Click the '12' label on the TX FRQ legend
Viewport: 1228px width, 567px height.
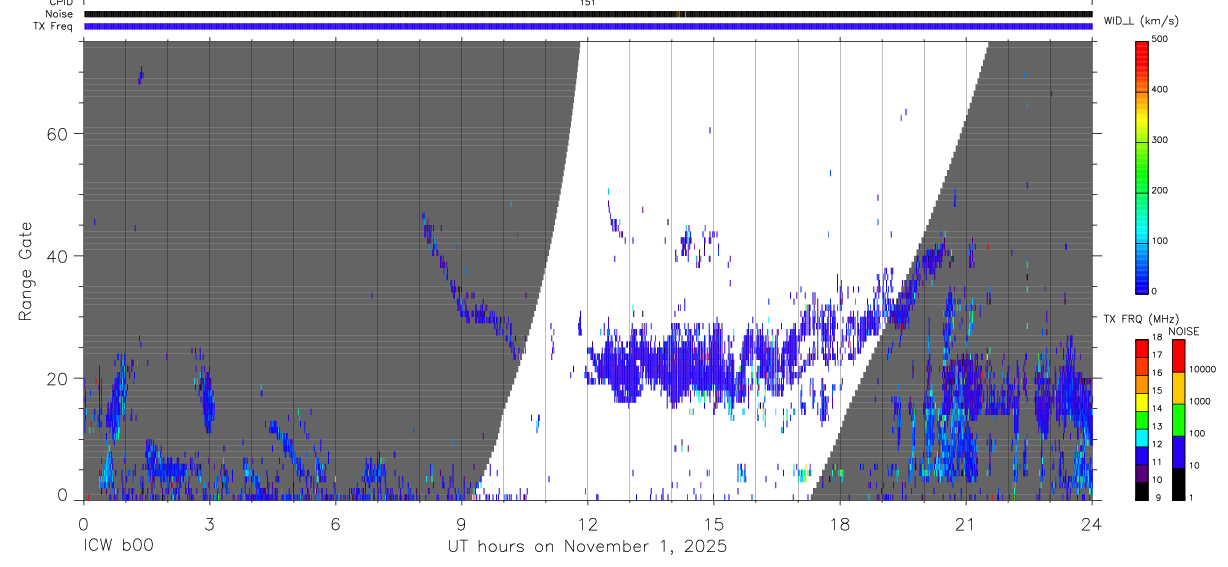1156,445
